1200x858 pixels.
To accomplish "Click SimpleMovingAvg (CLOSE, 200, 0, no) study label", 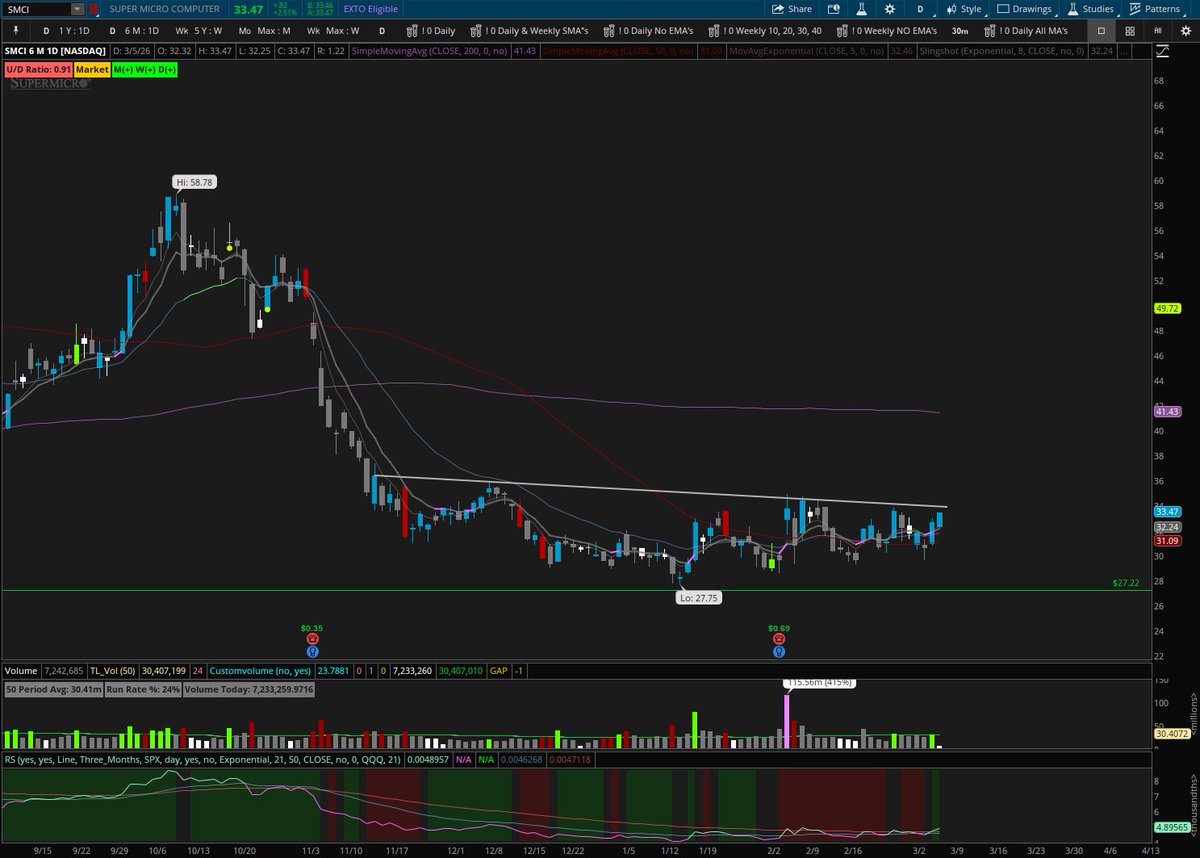I will point(430,50).
